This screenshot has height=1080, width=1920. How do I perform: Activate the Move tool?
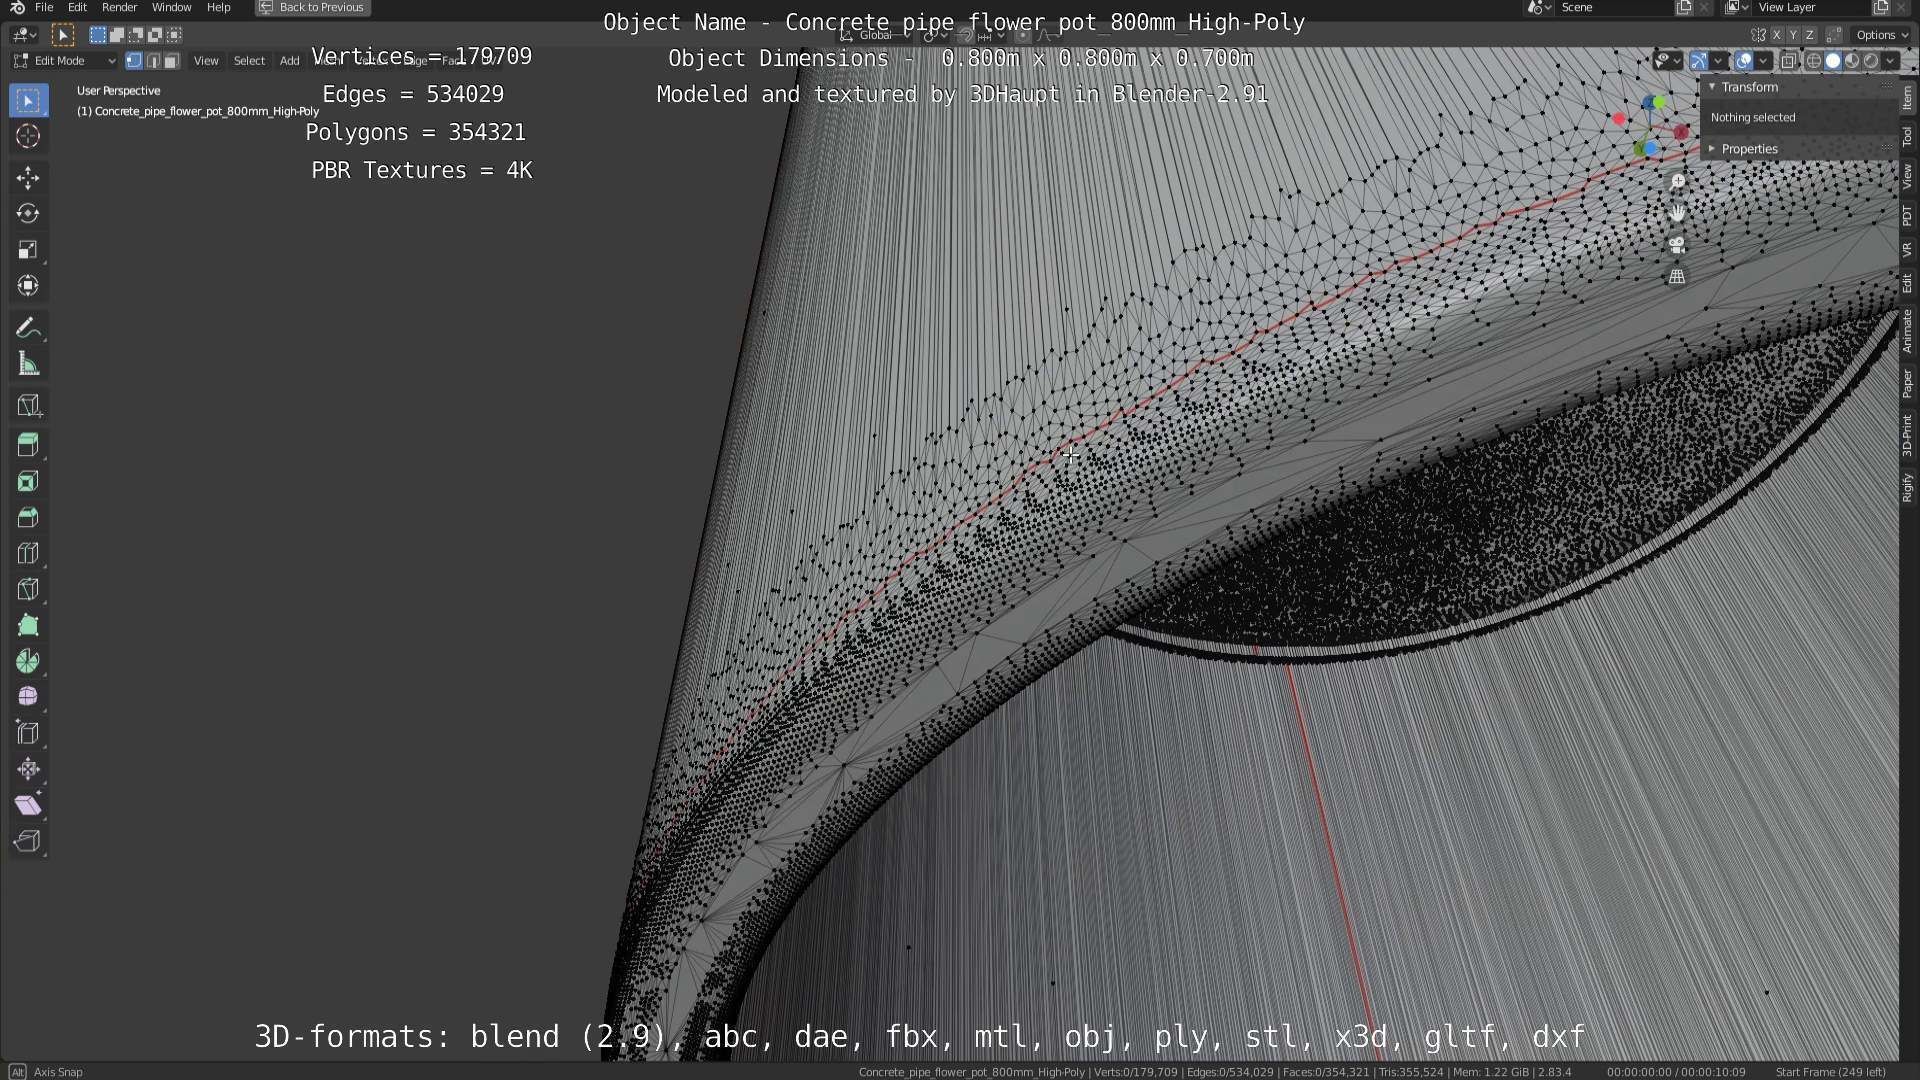pyautogui.click(x=28, y=178)
